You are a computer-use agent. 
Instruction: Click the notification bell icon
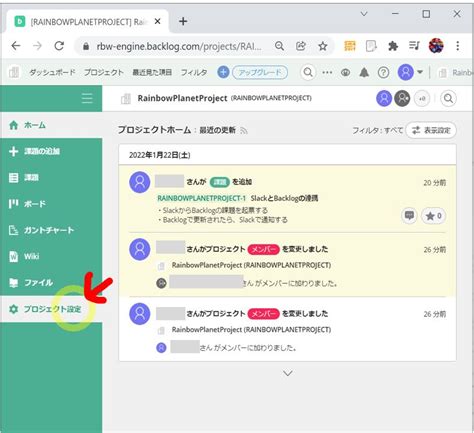364,72
